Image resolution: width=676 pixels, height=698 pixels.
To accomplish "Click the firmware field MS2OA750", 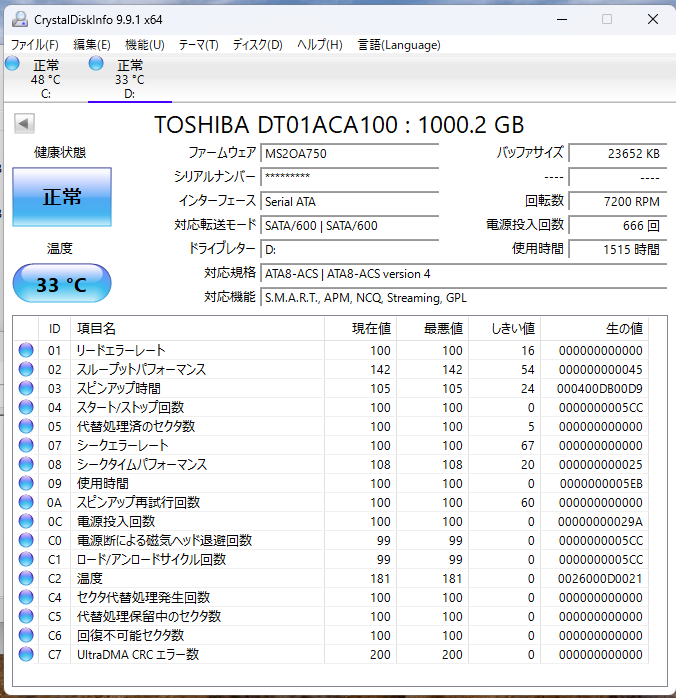I will coord(350,154).
